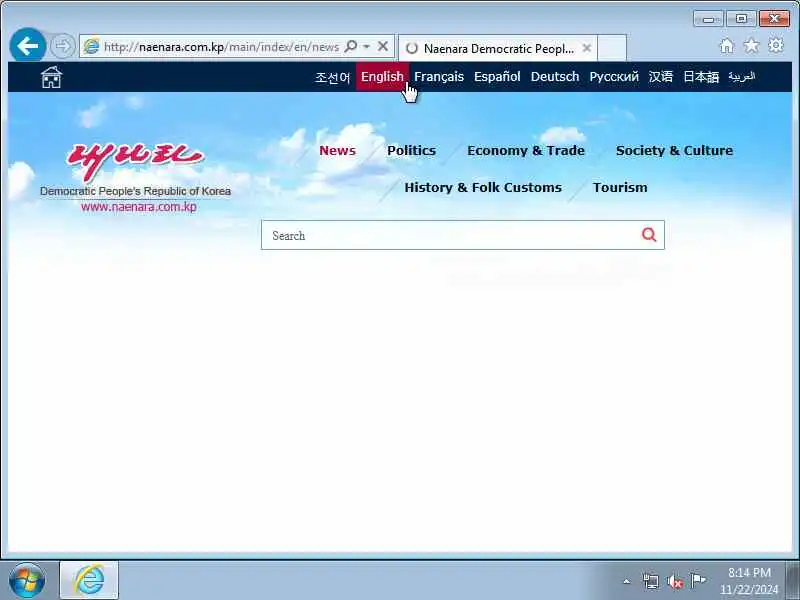This screenshot has width=800, height=600.
Task: Click the Show desktop strip by the clock
Action: tap(793, 581)
